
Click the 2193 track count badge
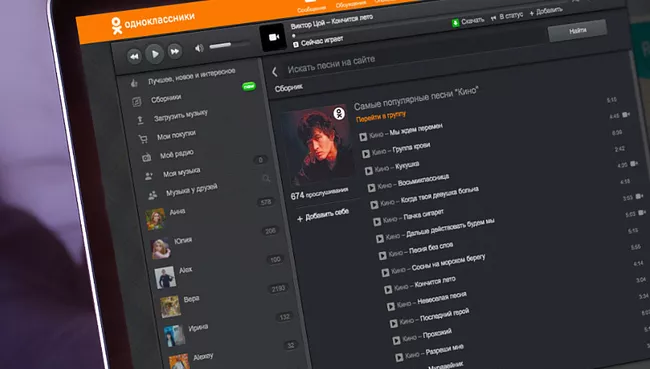tap(278, 289)
